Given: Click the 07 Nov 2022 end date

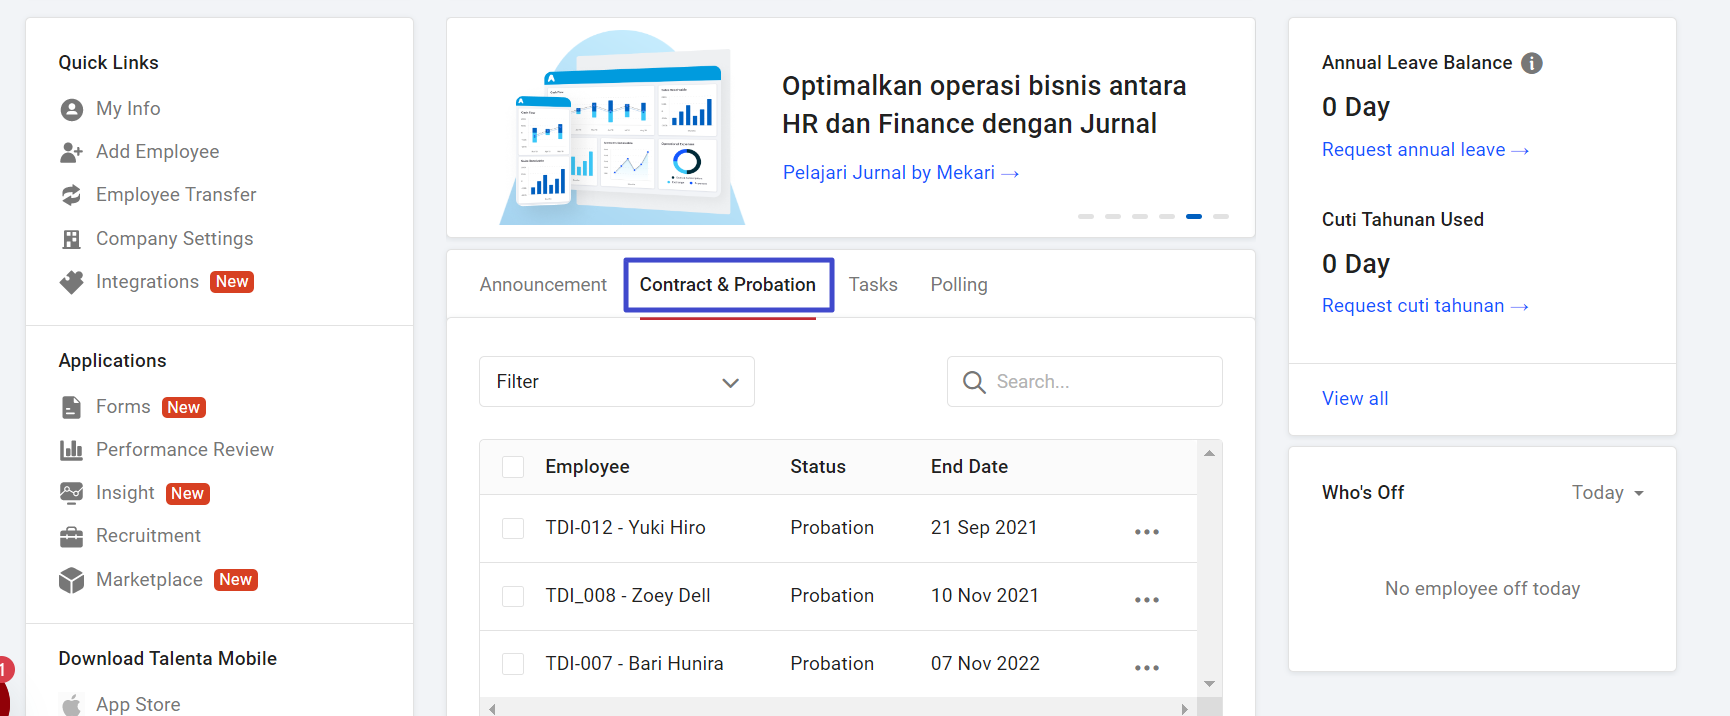Looking at the screenshot, I should (x=985, y=664).
